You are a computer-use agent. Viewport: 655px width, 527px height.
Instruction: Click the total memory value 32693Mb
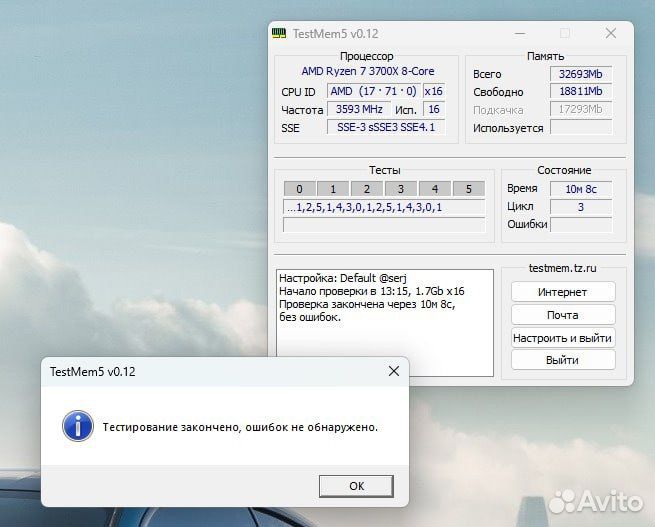(x=581, y=74)
